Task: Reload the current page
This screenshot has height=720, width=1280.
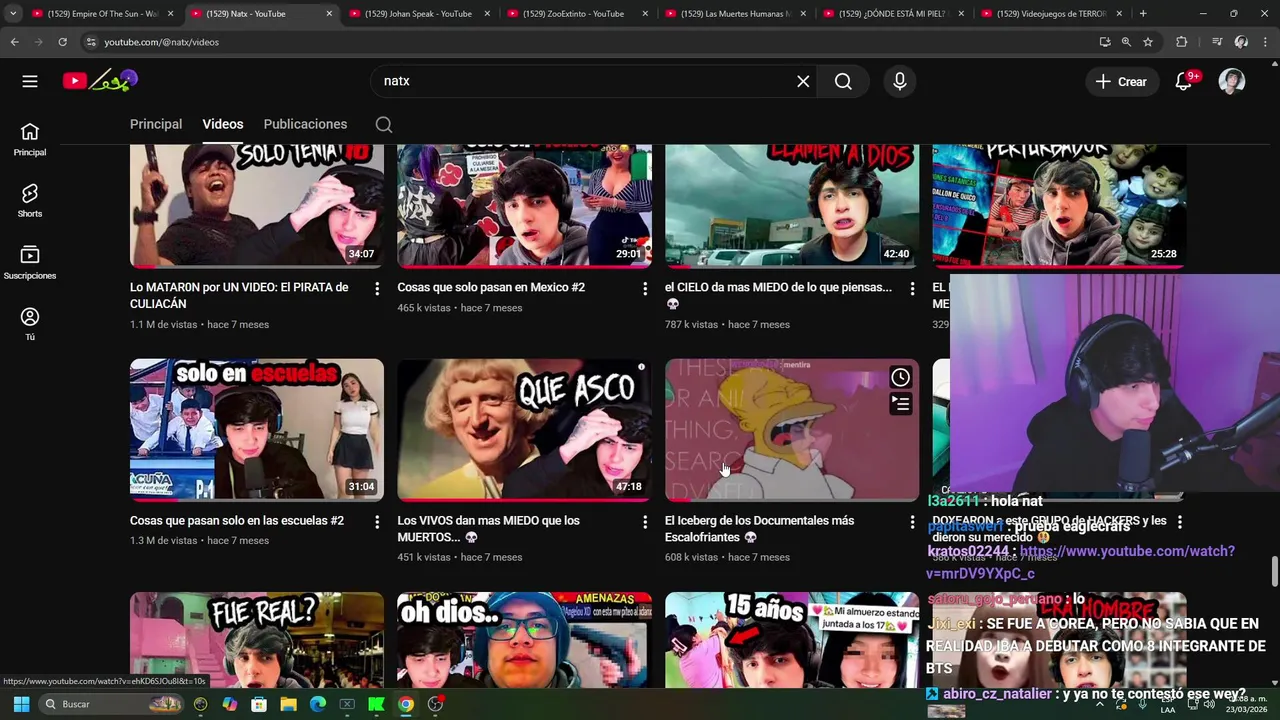Action: [x=62, y=42]
